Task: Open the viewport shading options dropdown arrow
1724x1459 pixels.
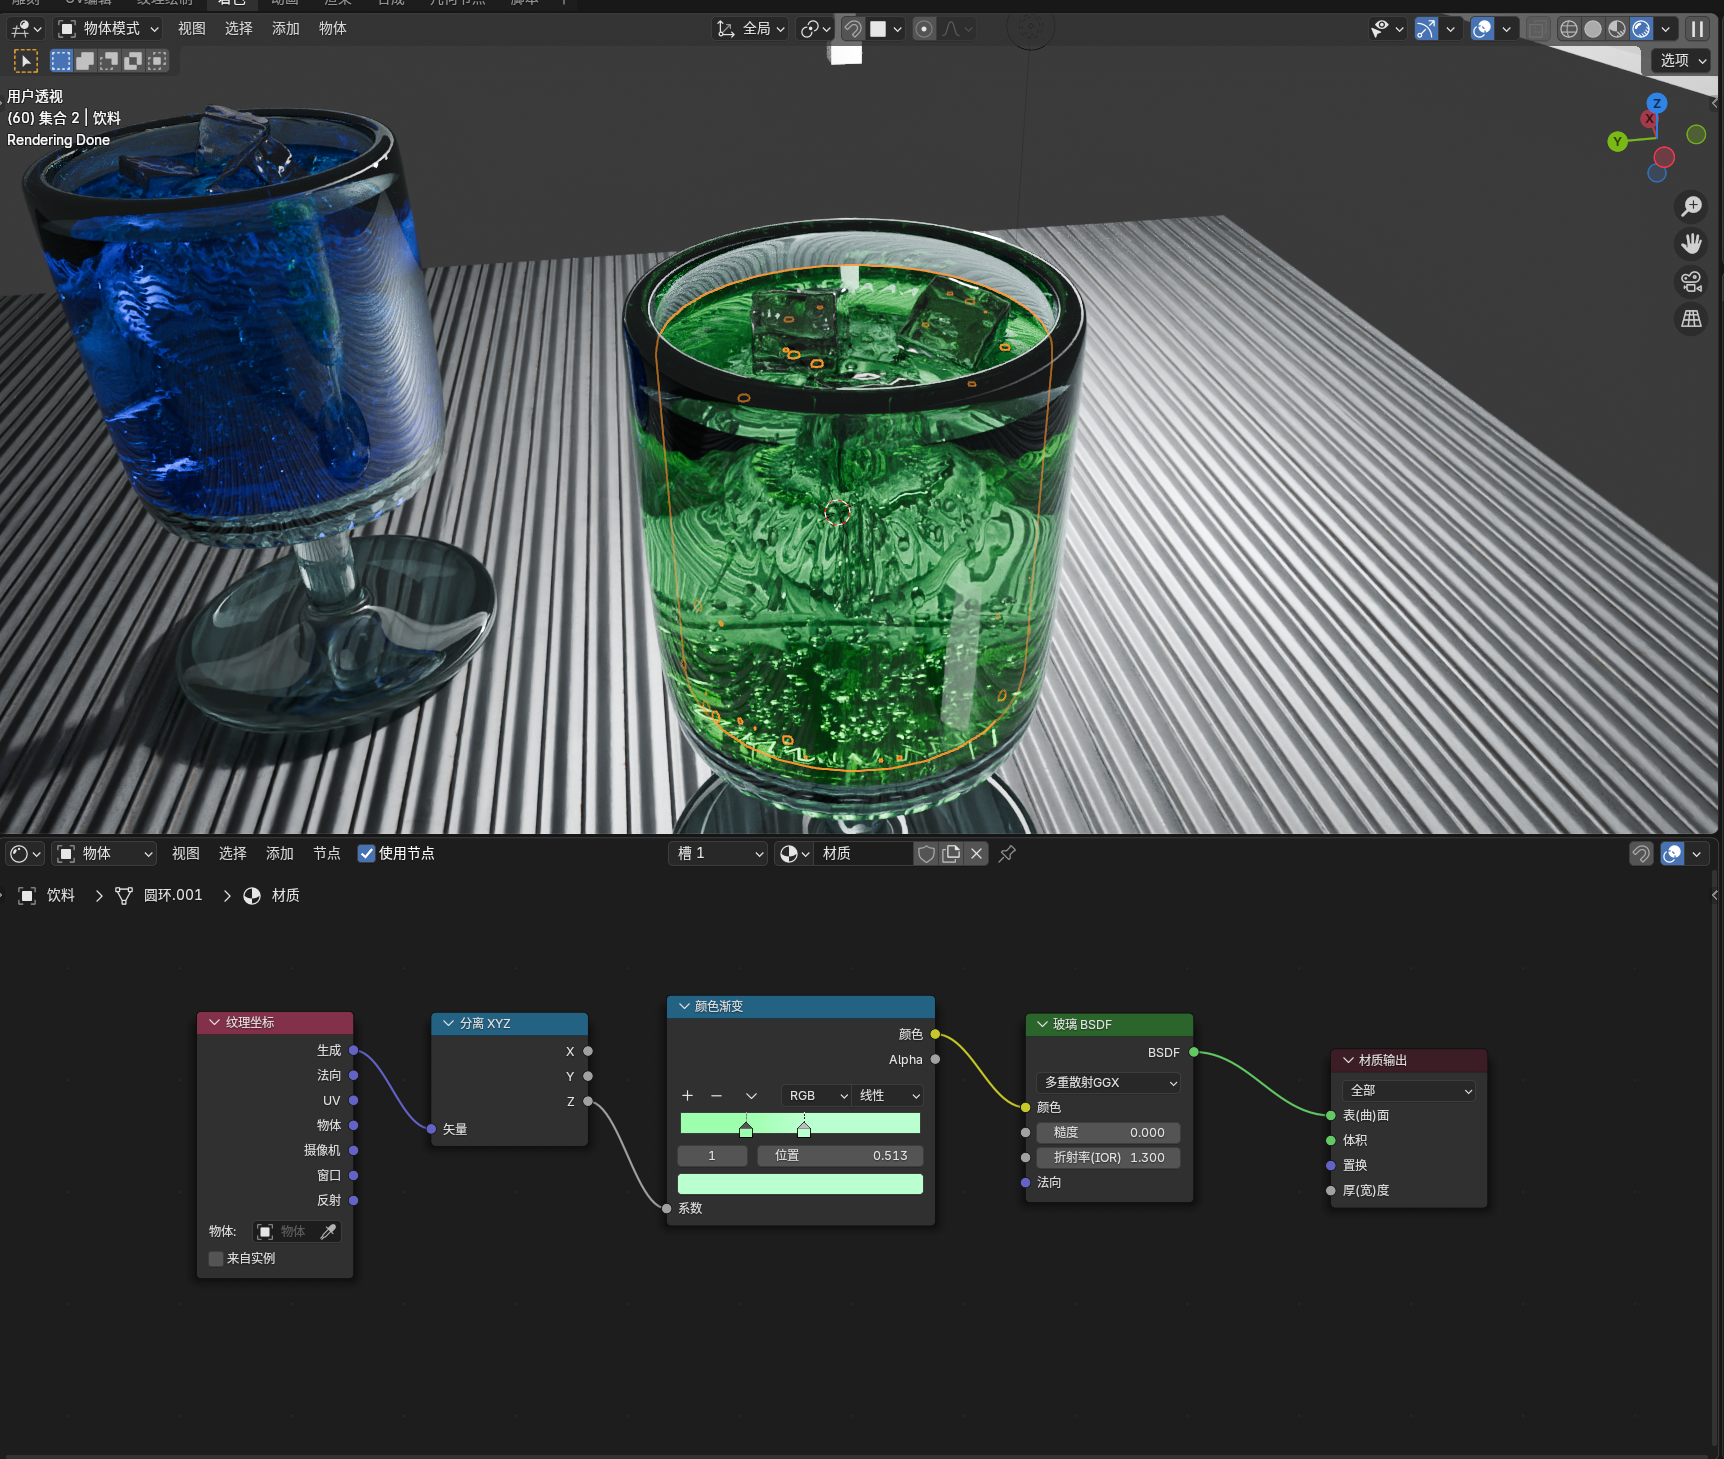Action: pyautogui.click(x=1666, y=29)
